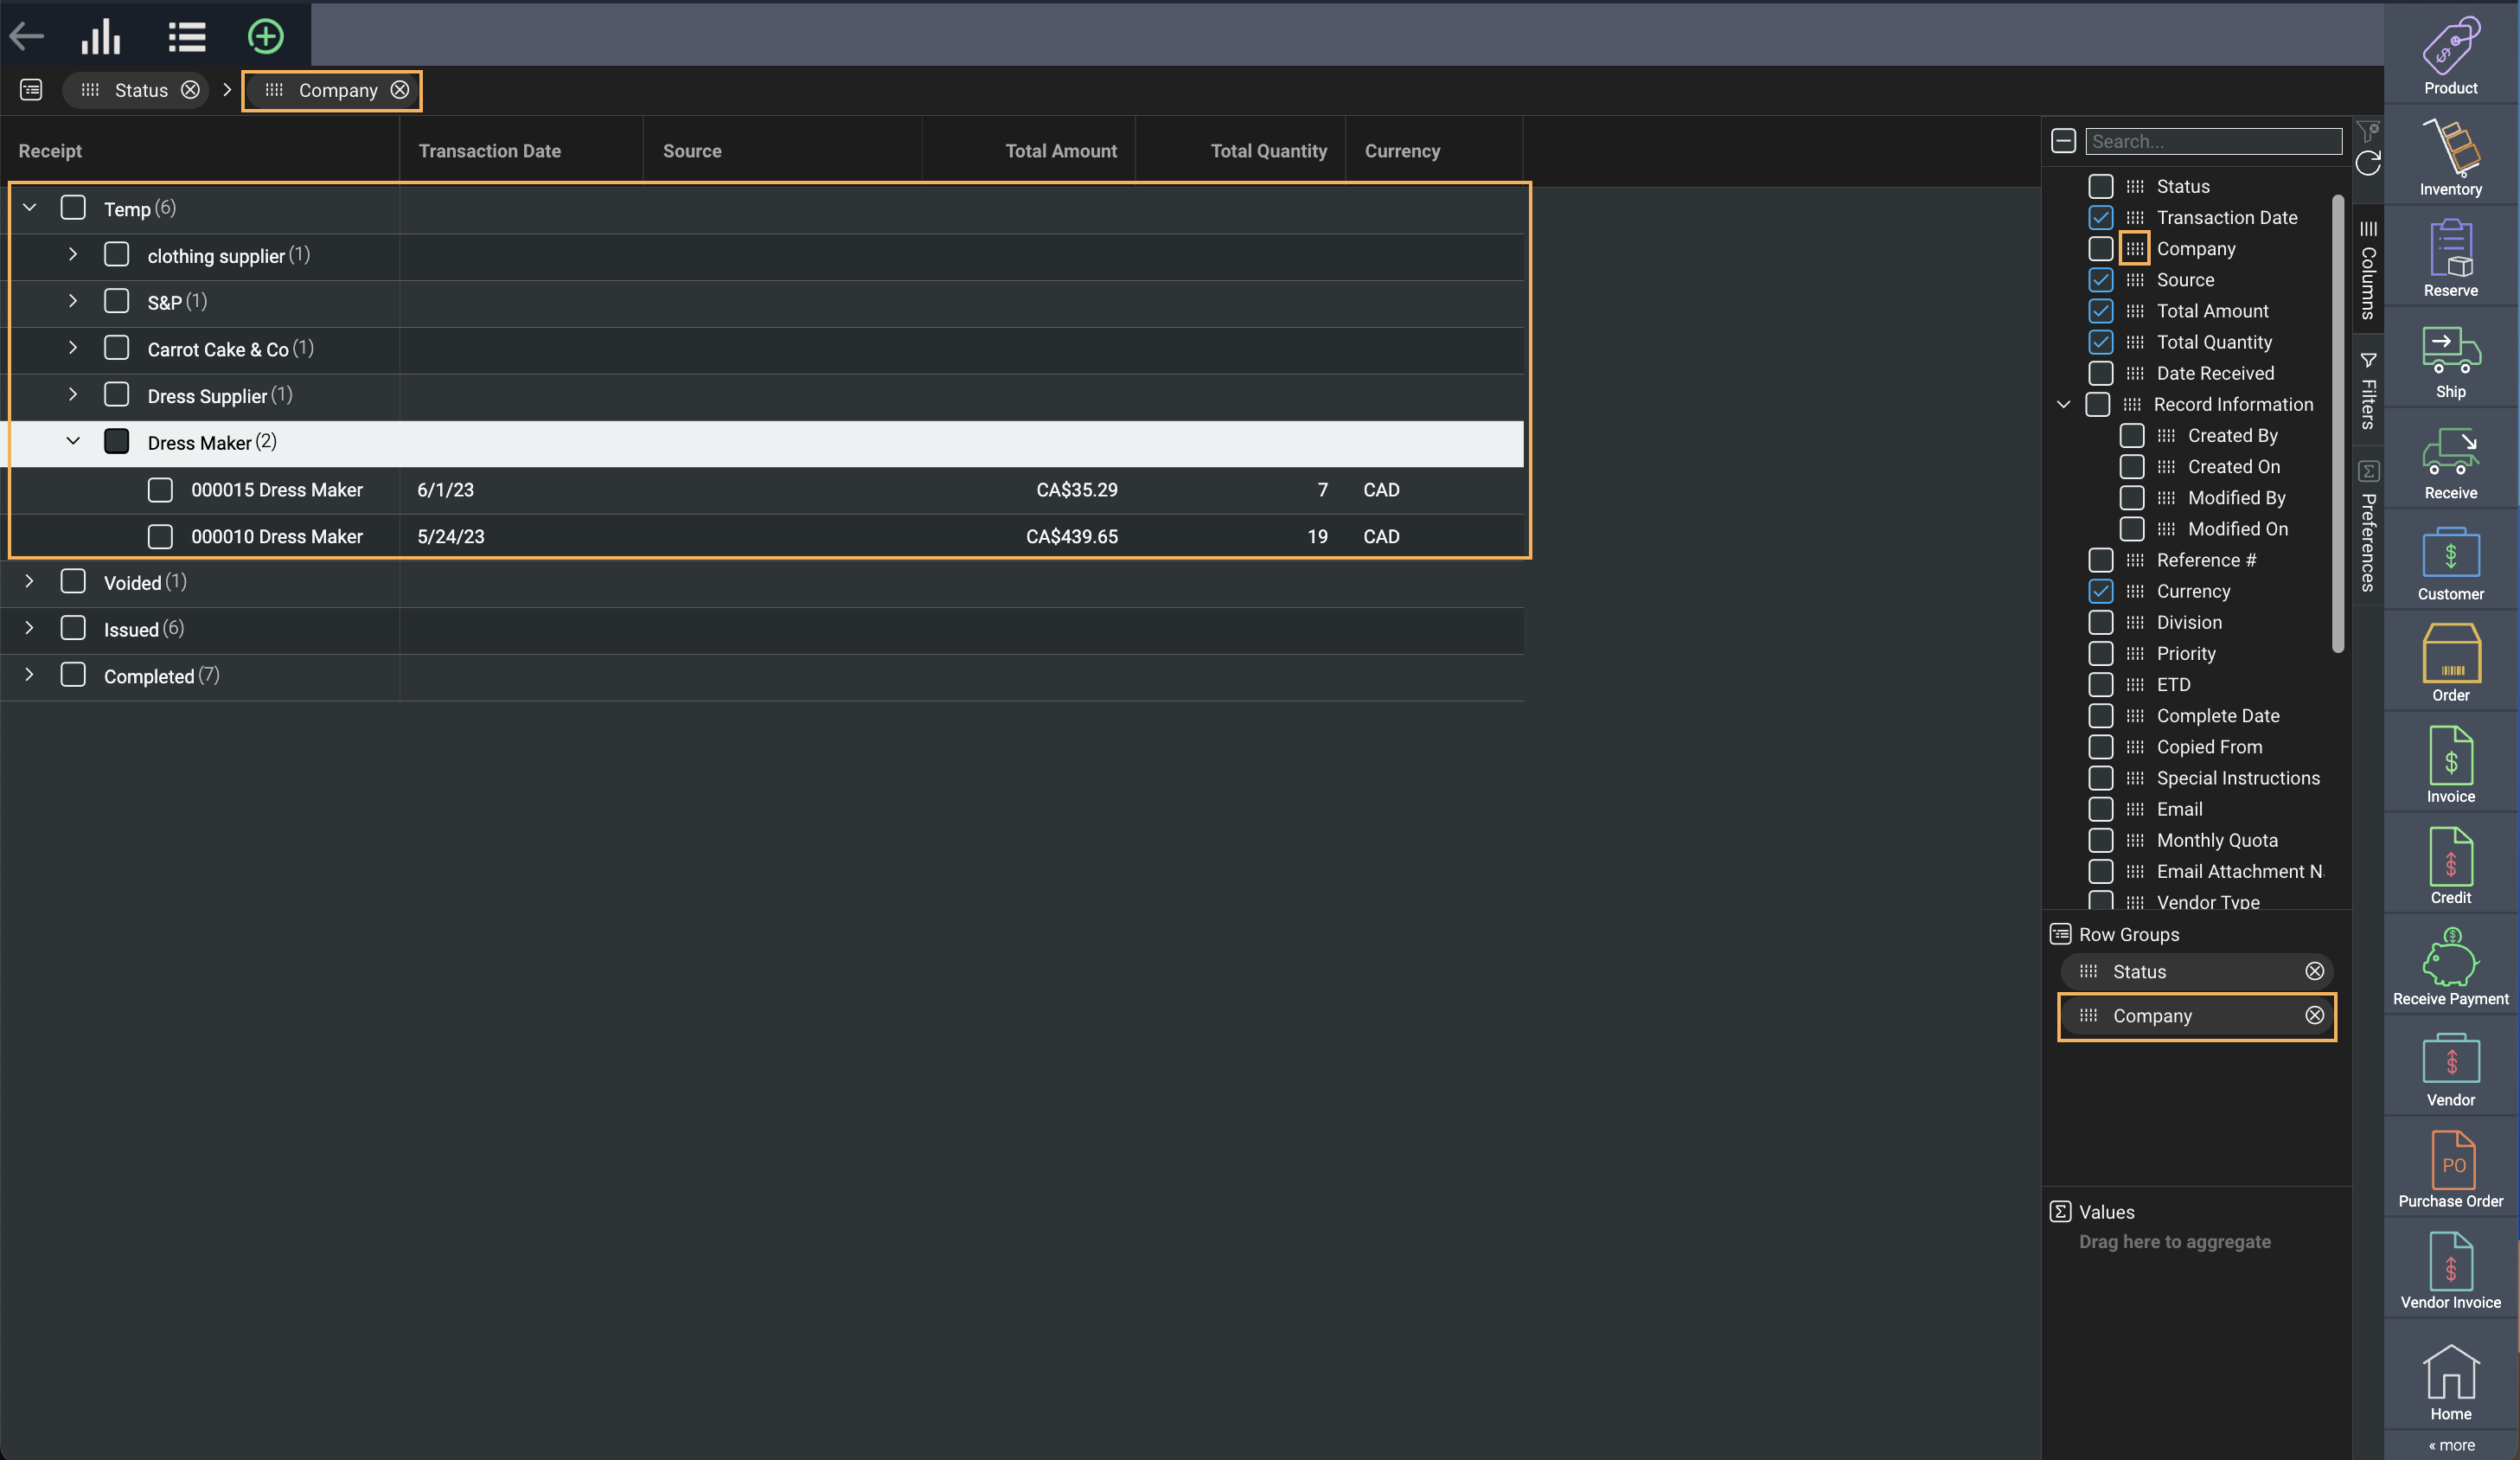The width and height of the screenshot is (2520, 1460).
Task: Click the Ship truck icon
Action: coord(2449,360)
